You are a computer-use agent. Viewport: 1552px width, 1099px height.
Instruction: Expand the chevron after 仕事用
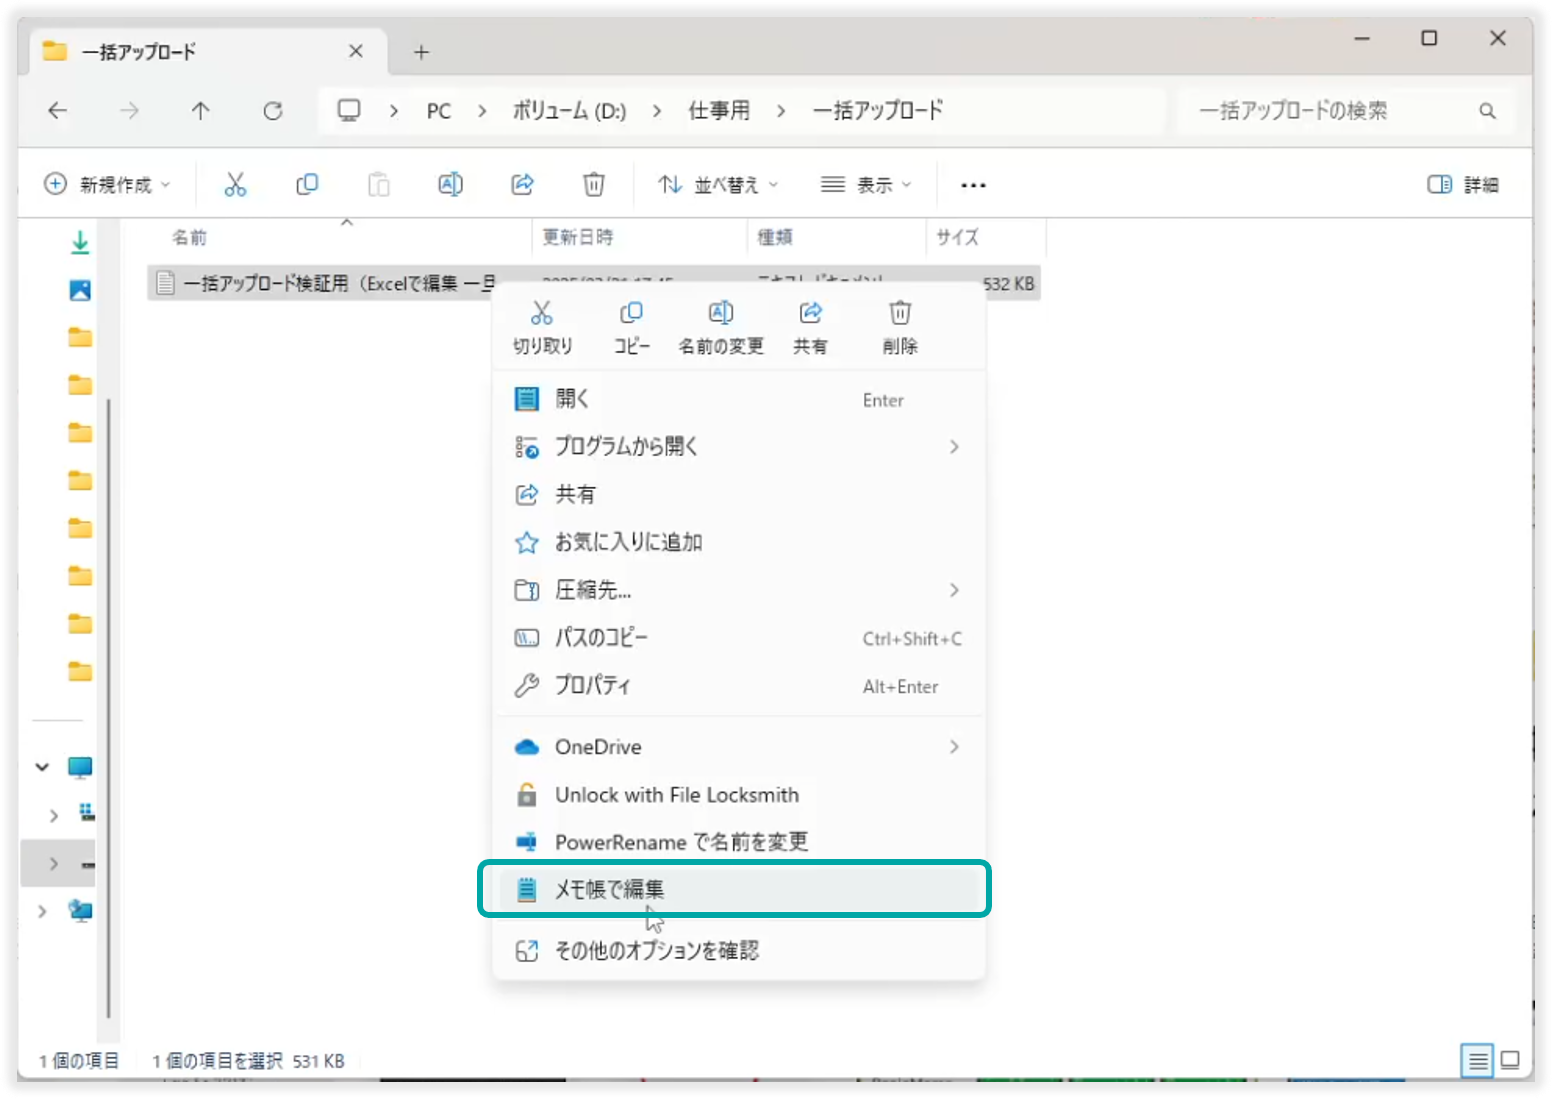[780, 110]
